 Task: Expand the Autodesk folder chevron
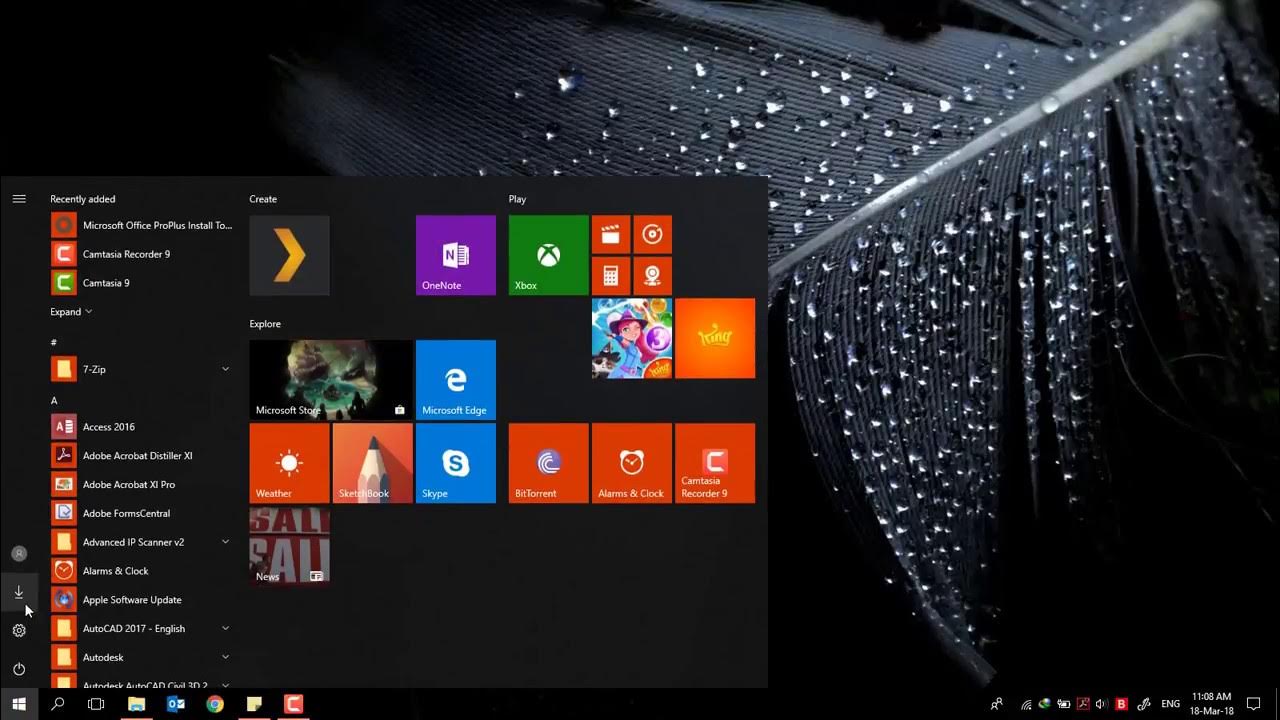coord(225,657)
